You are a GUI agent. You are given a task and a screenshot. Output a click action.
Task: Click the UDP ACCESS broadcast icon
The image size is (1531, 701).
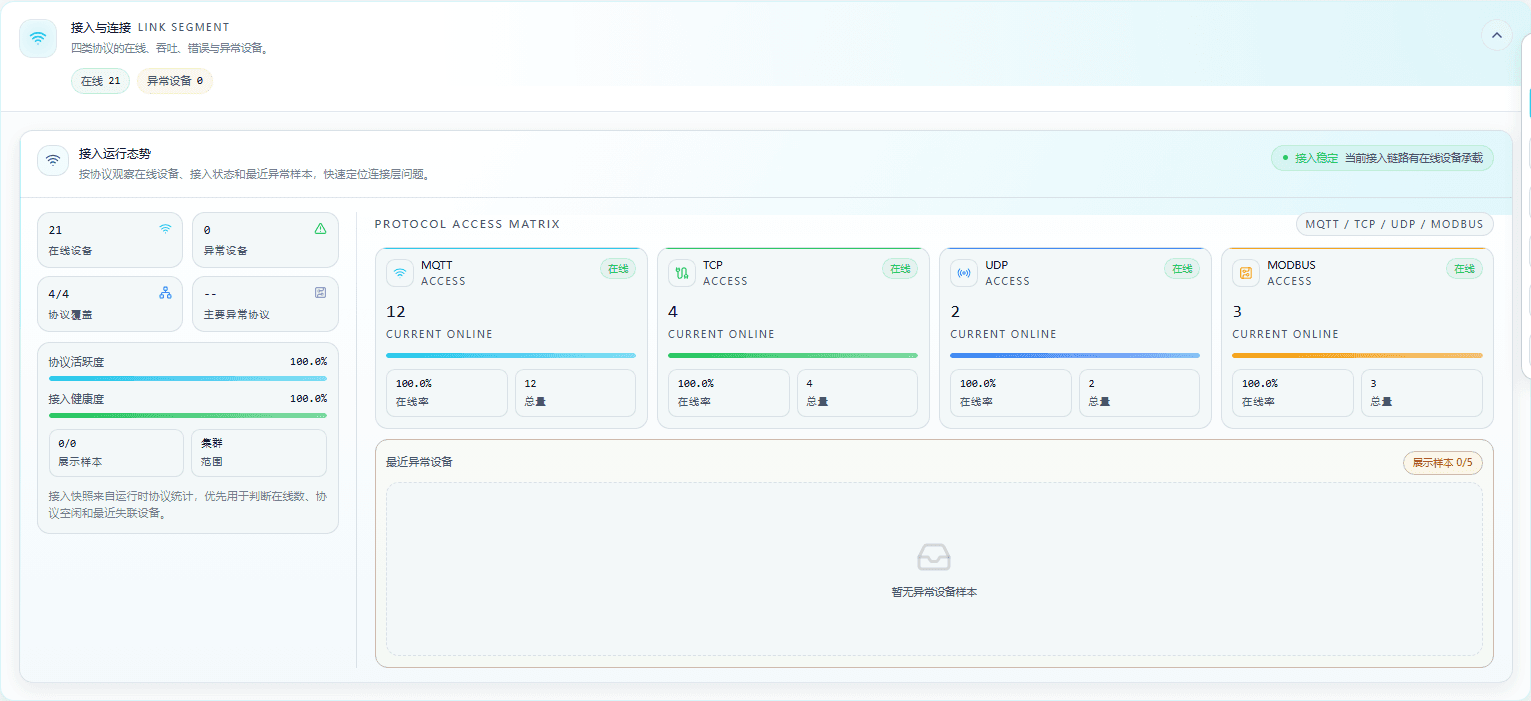tap(964, 273)
